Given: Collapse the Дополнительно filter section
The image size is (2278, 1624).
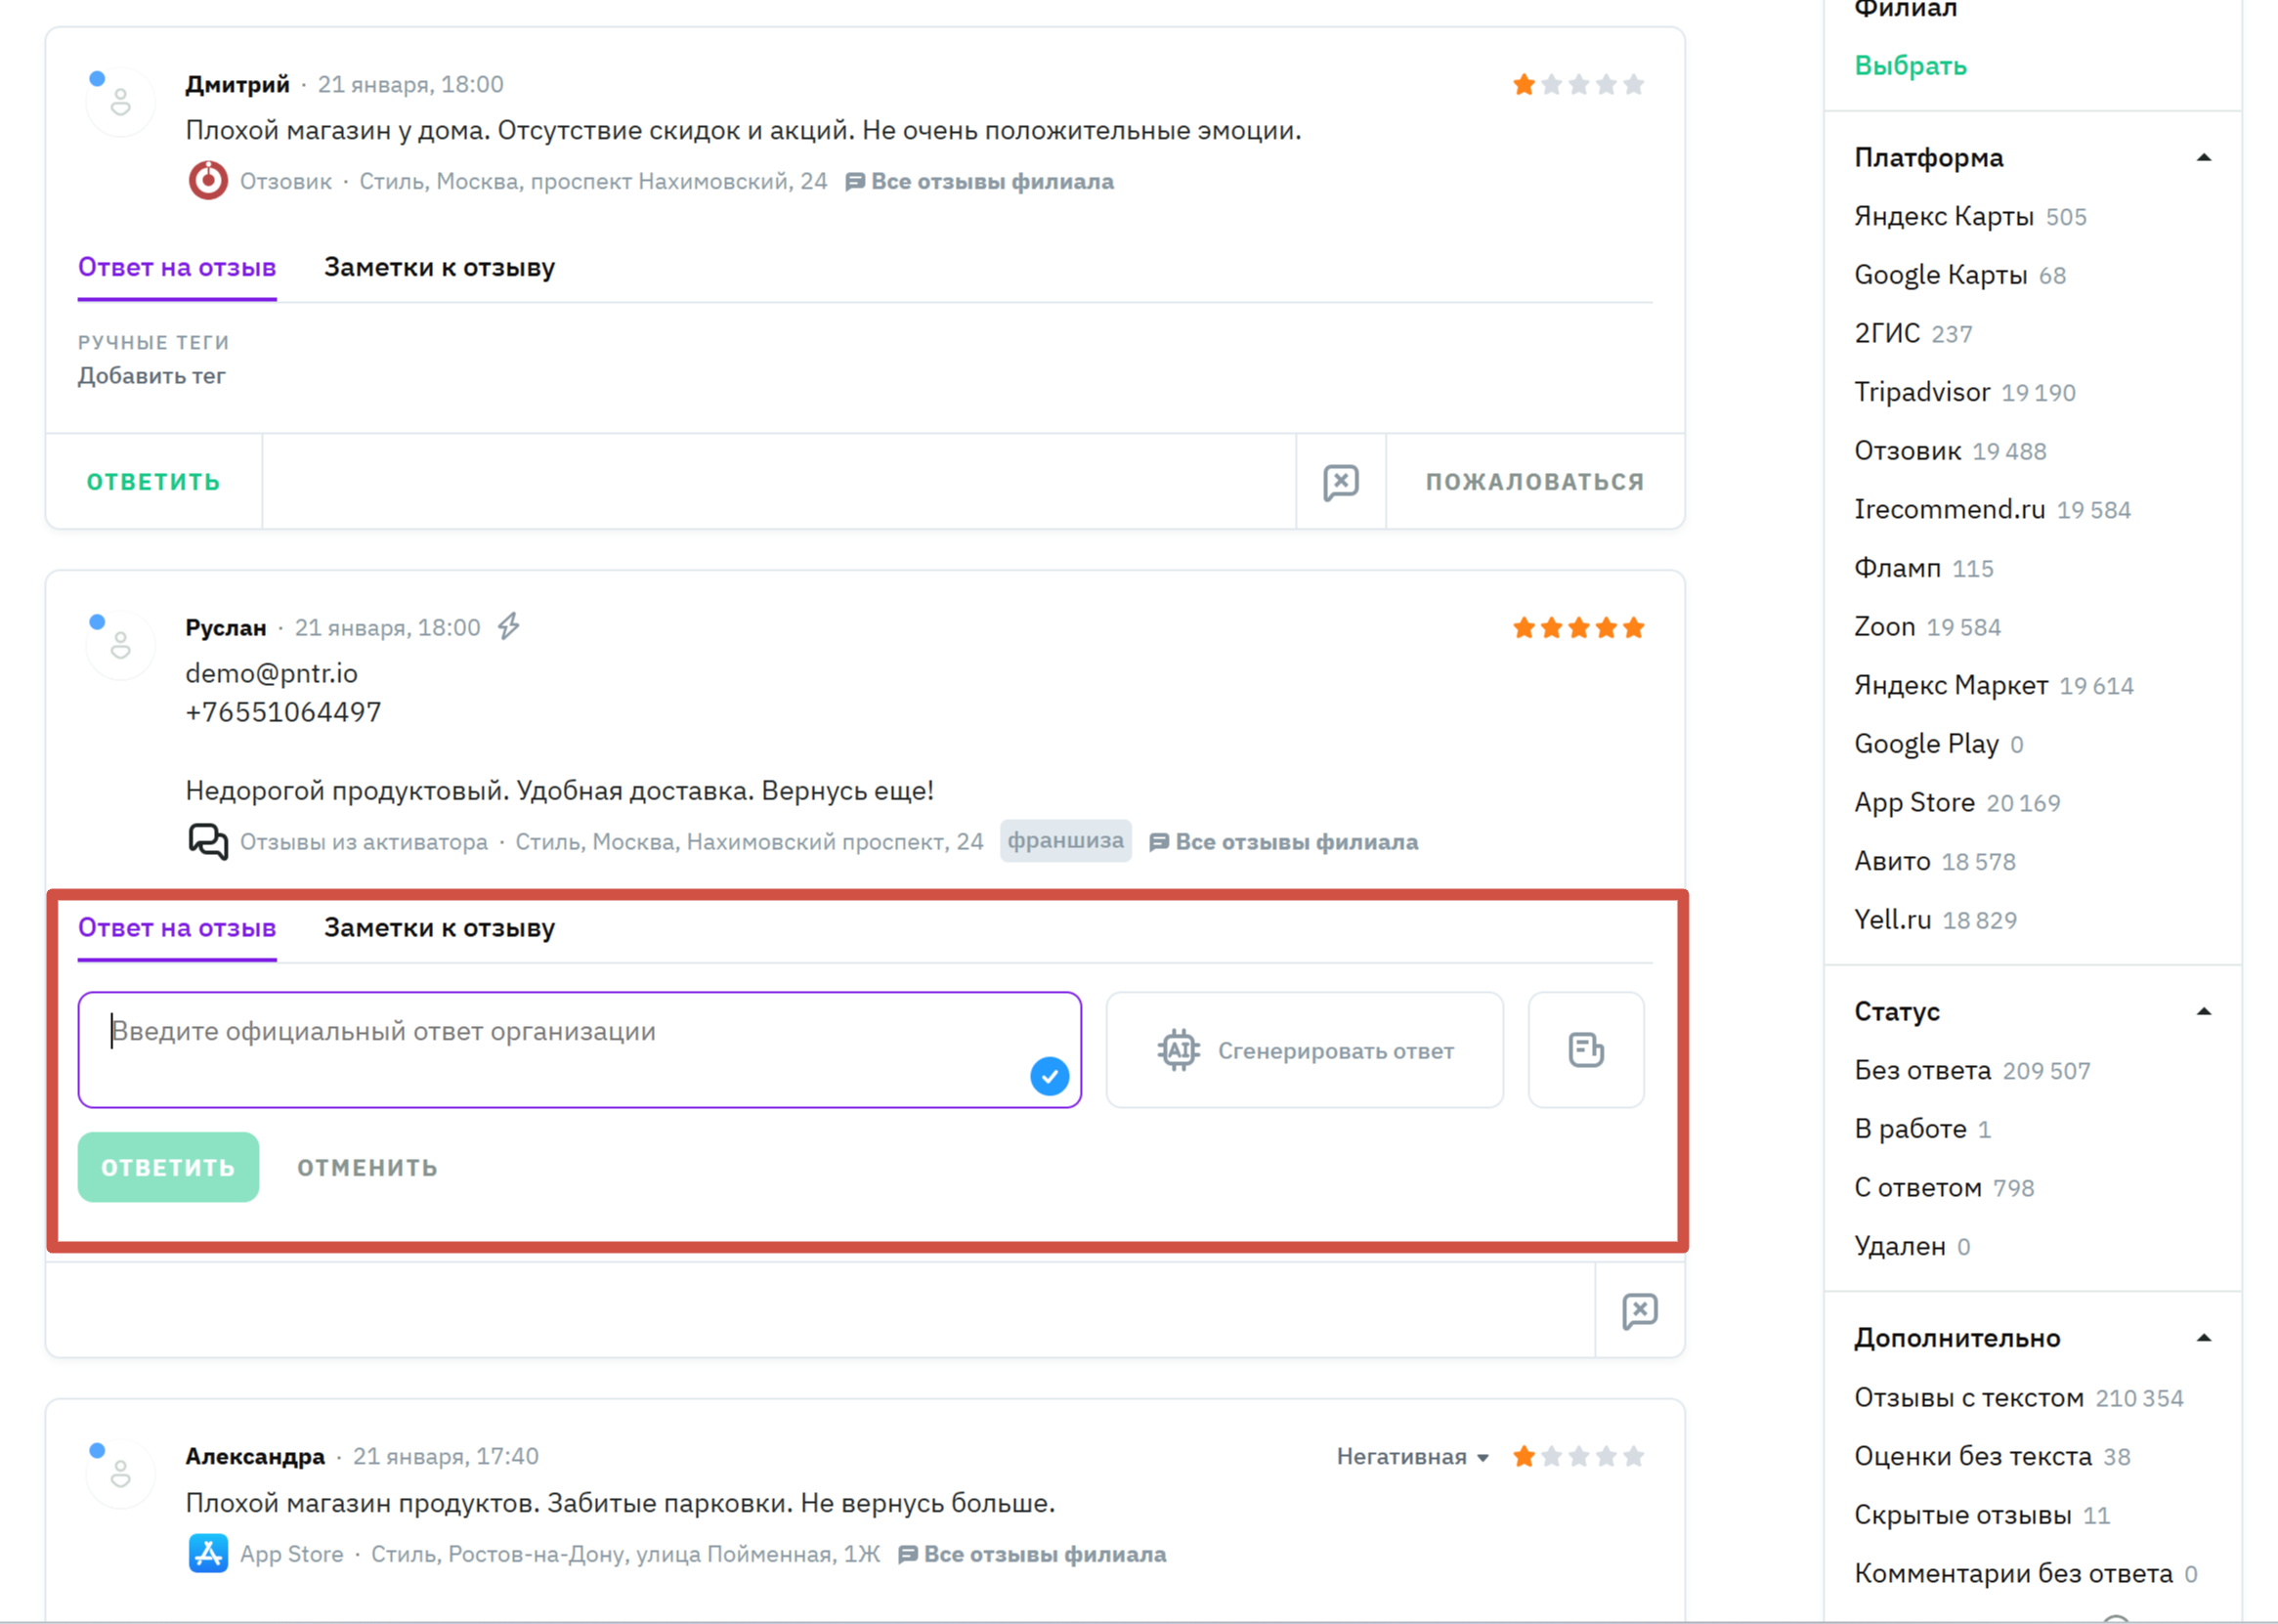Looking at the screenshot, I should tap(2203, 1338).
